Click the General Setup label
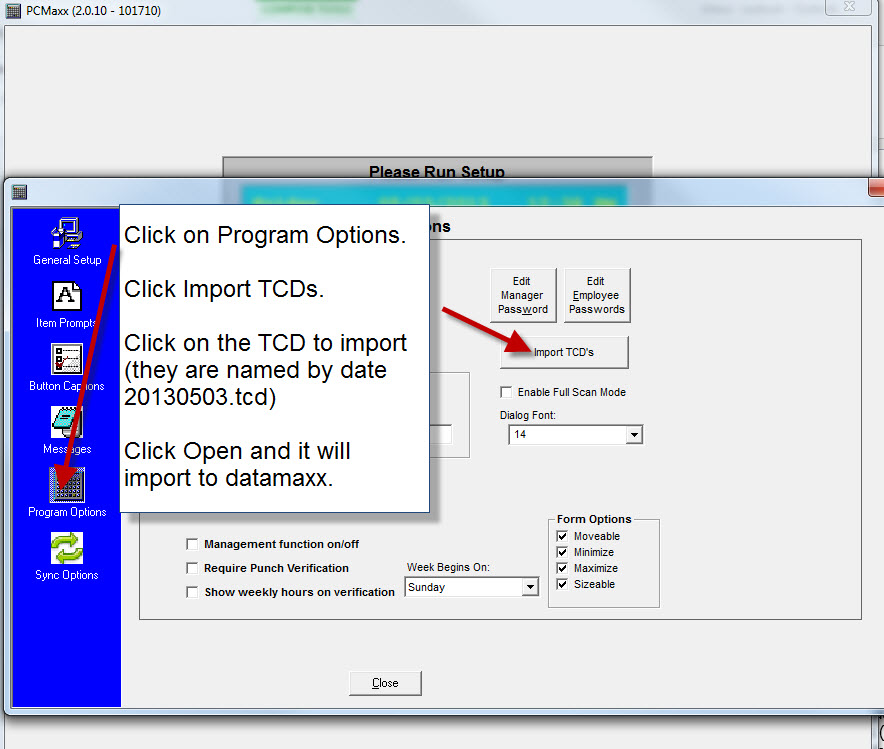This screenshot has width=884, height=749. (x=67, y=260)
